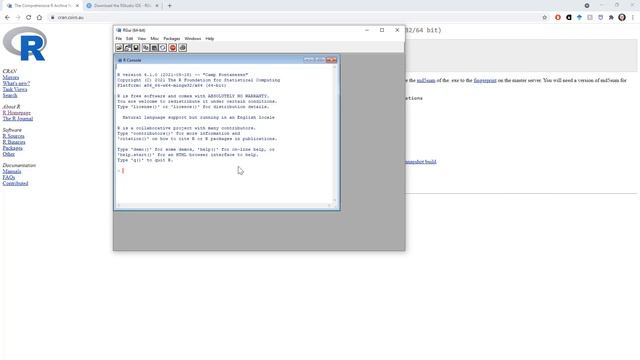Open the R Sources link
640x360 pixels.
(13, 136)
